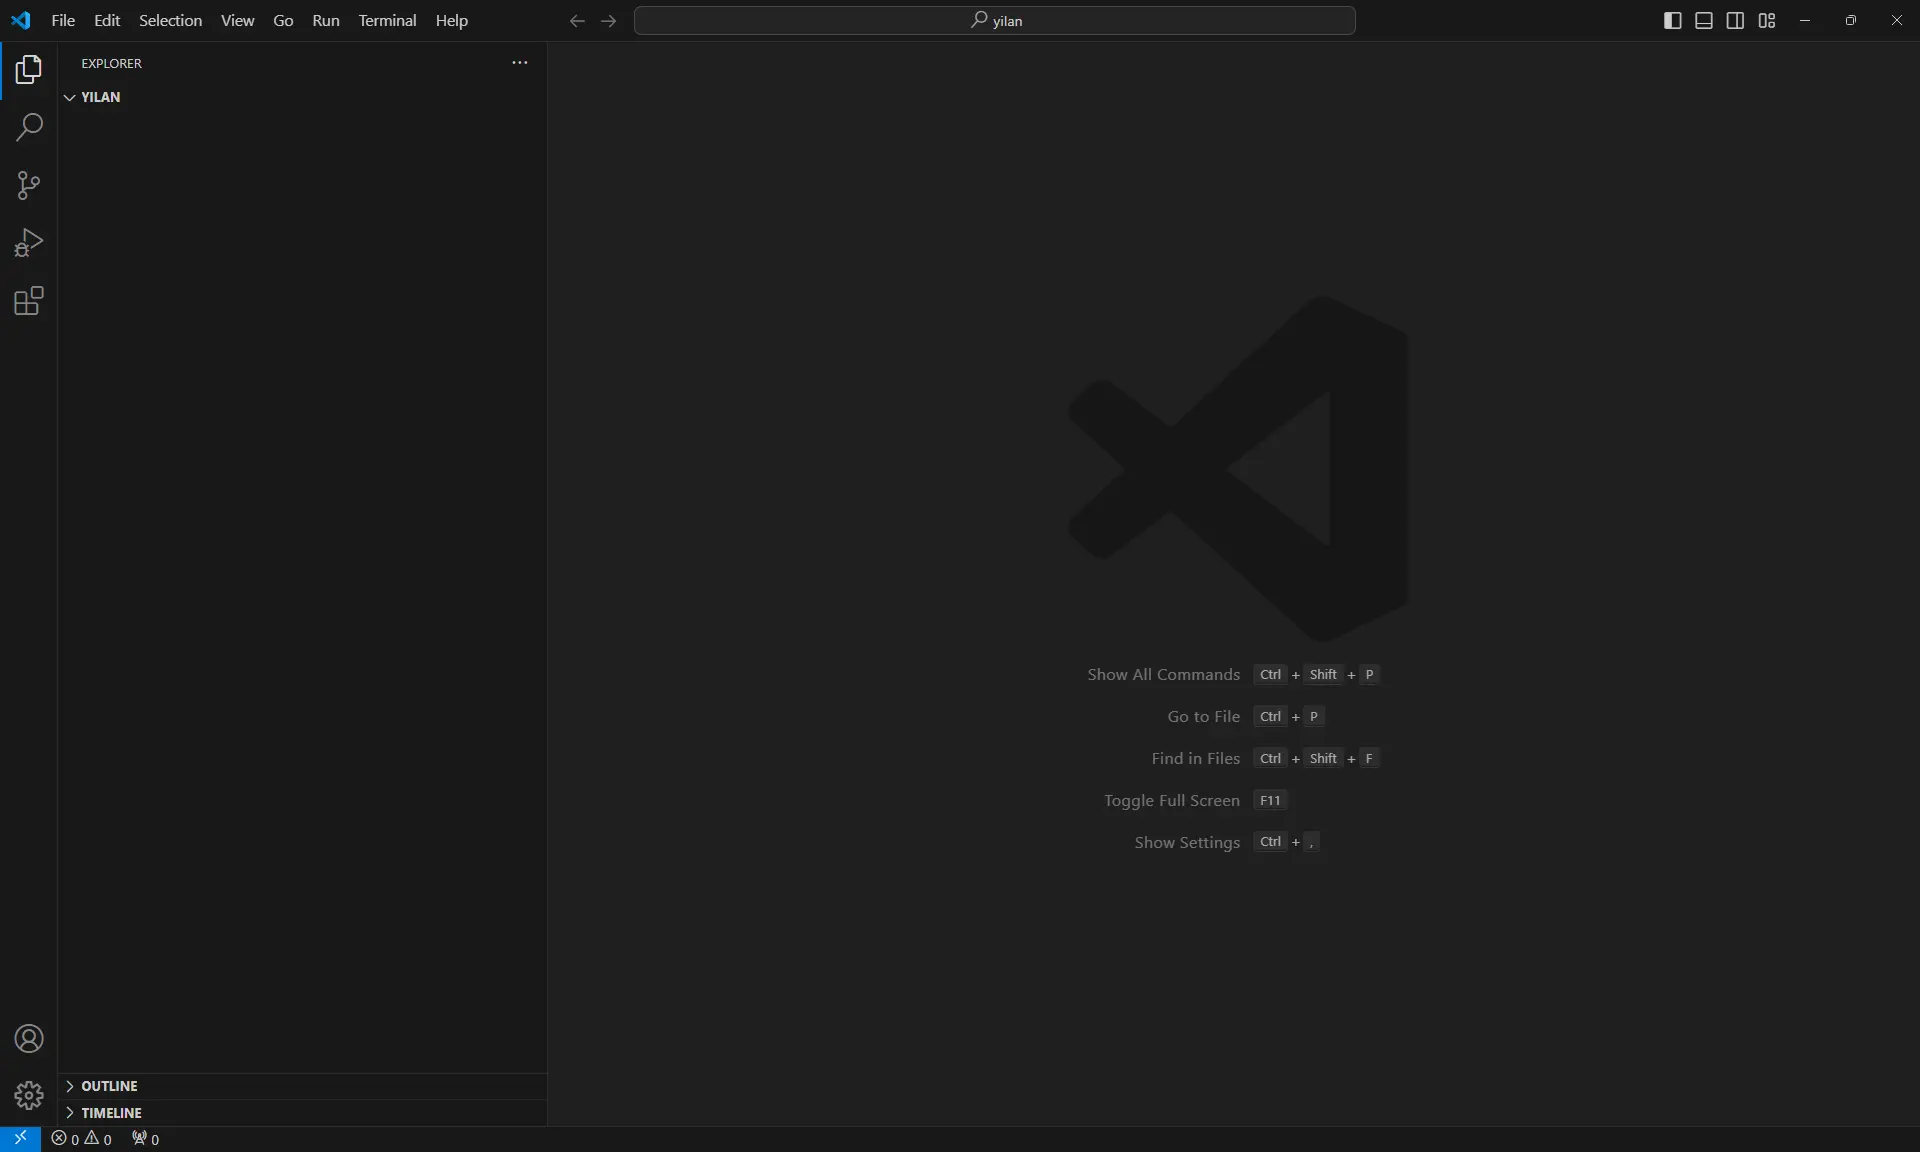
Task: Click the Show All Commands hint text
Action: pyautogui.click(x=1164, y=675)
